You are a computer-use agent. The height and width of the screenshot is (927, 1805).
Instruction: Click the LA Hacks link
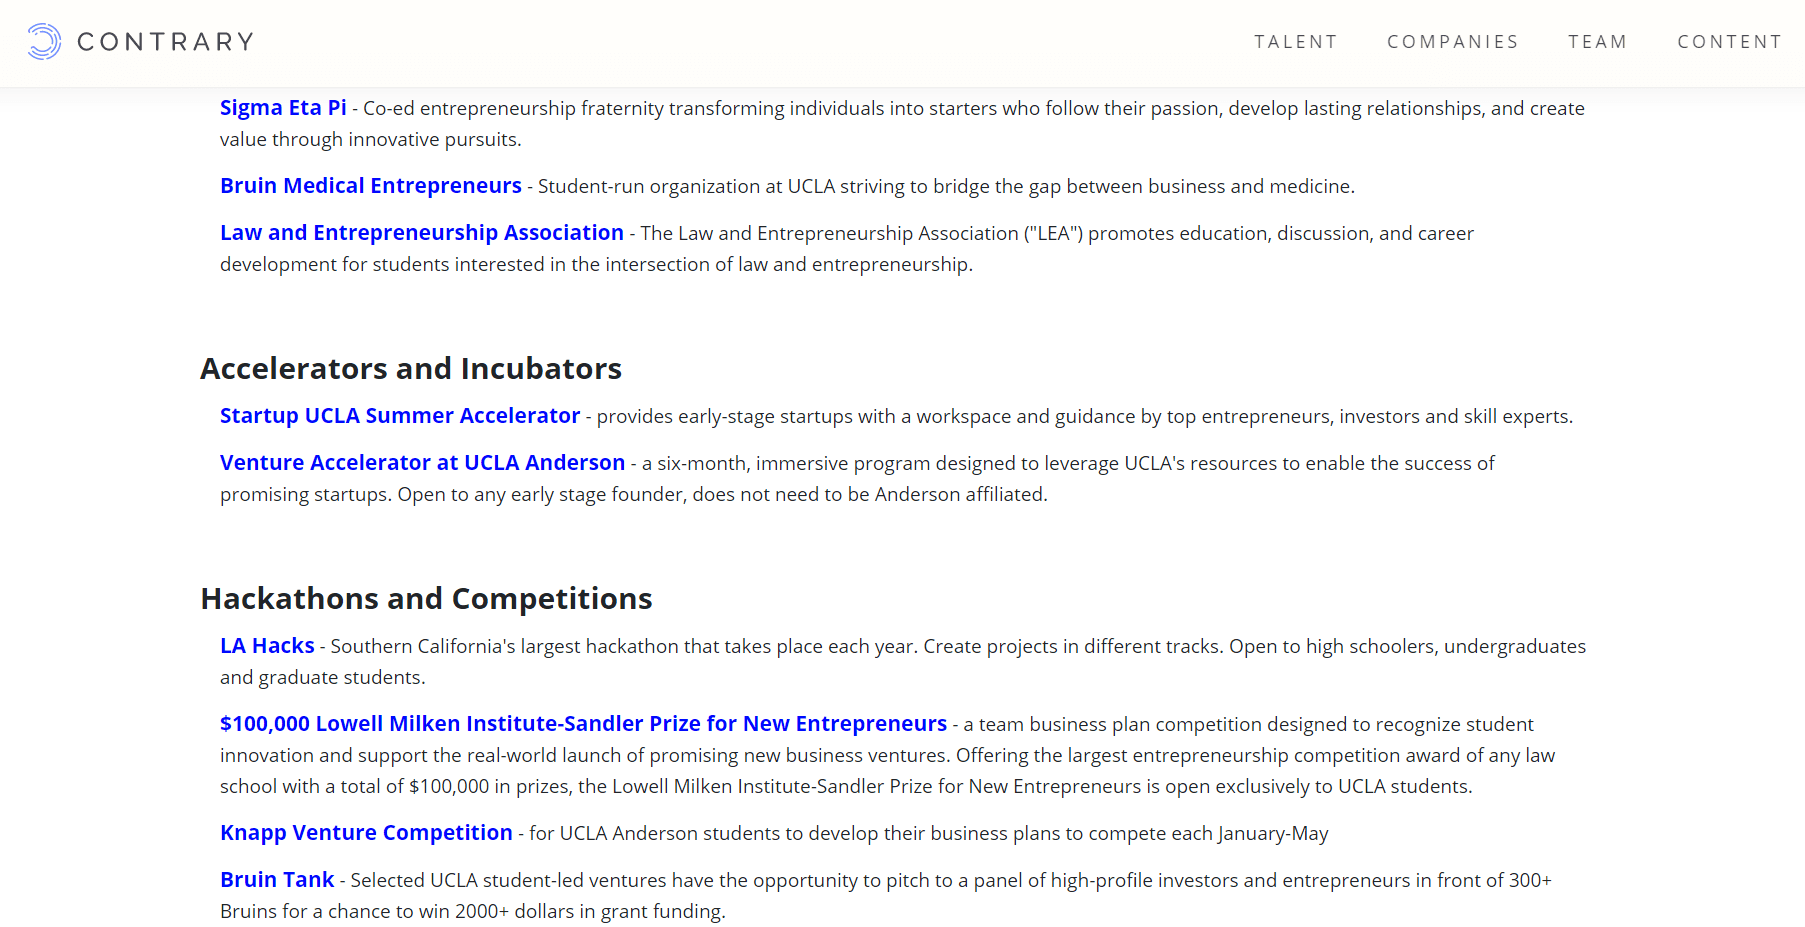tap(267, 646)
